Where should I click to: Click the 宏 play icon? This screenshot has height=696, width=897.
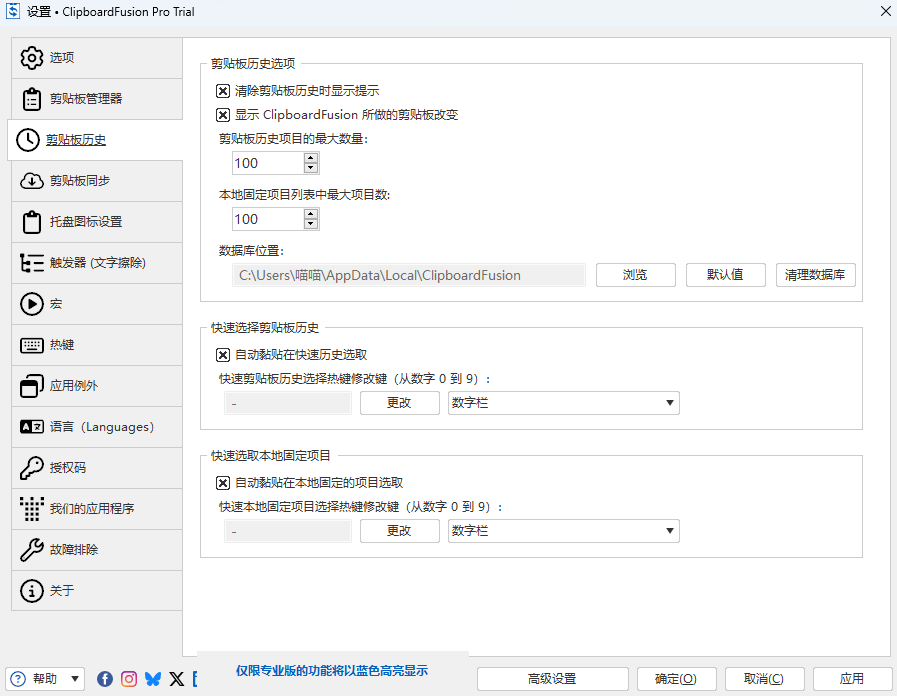32,304
